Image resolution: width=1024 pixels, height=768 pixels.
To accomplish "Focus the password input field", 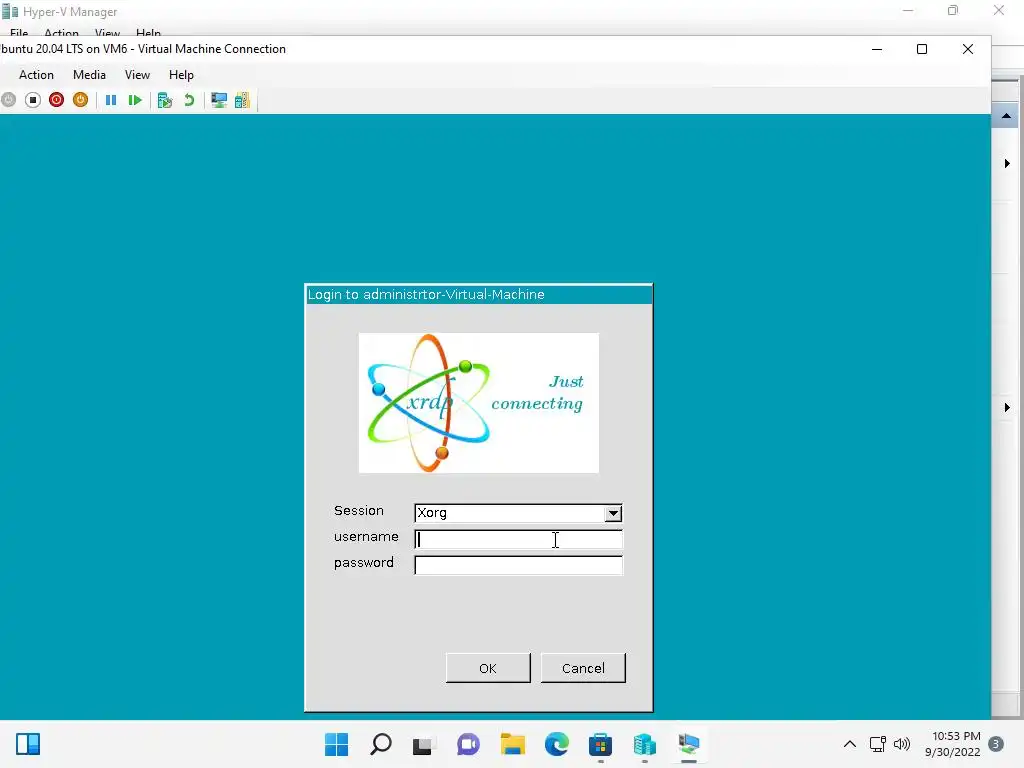I will 518,565.
